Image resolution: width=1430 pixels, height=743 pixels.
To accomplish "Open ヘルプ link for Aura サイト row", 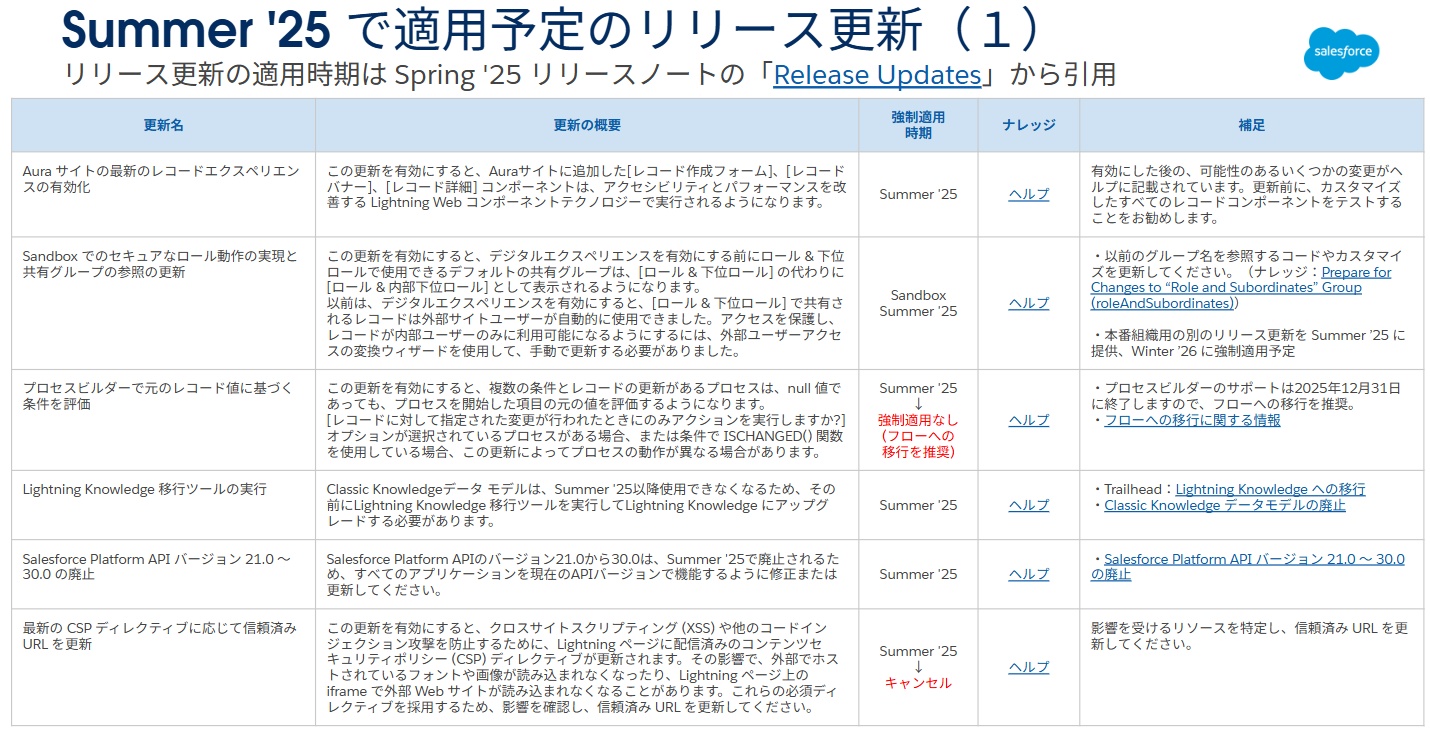I will point(1028,194).
